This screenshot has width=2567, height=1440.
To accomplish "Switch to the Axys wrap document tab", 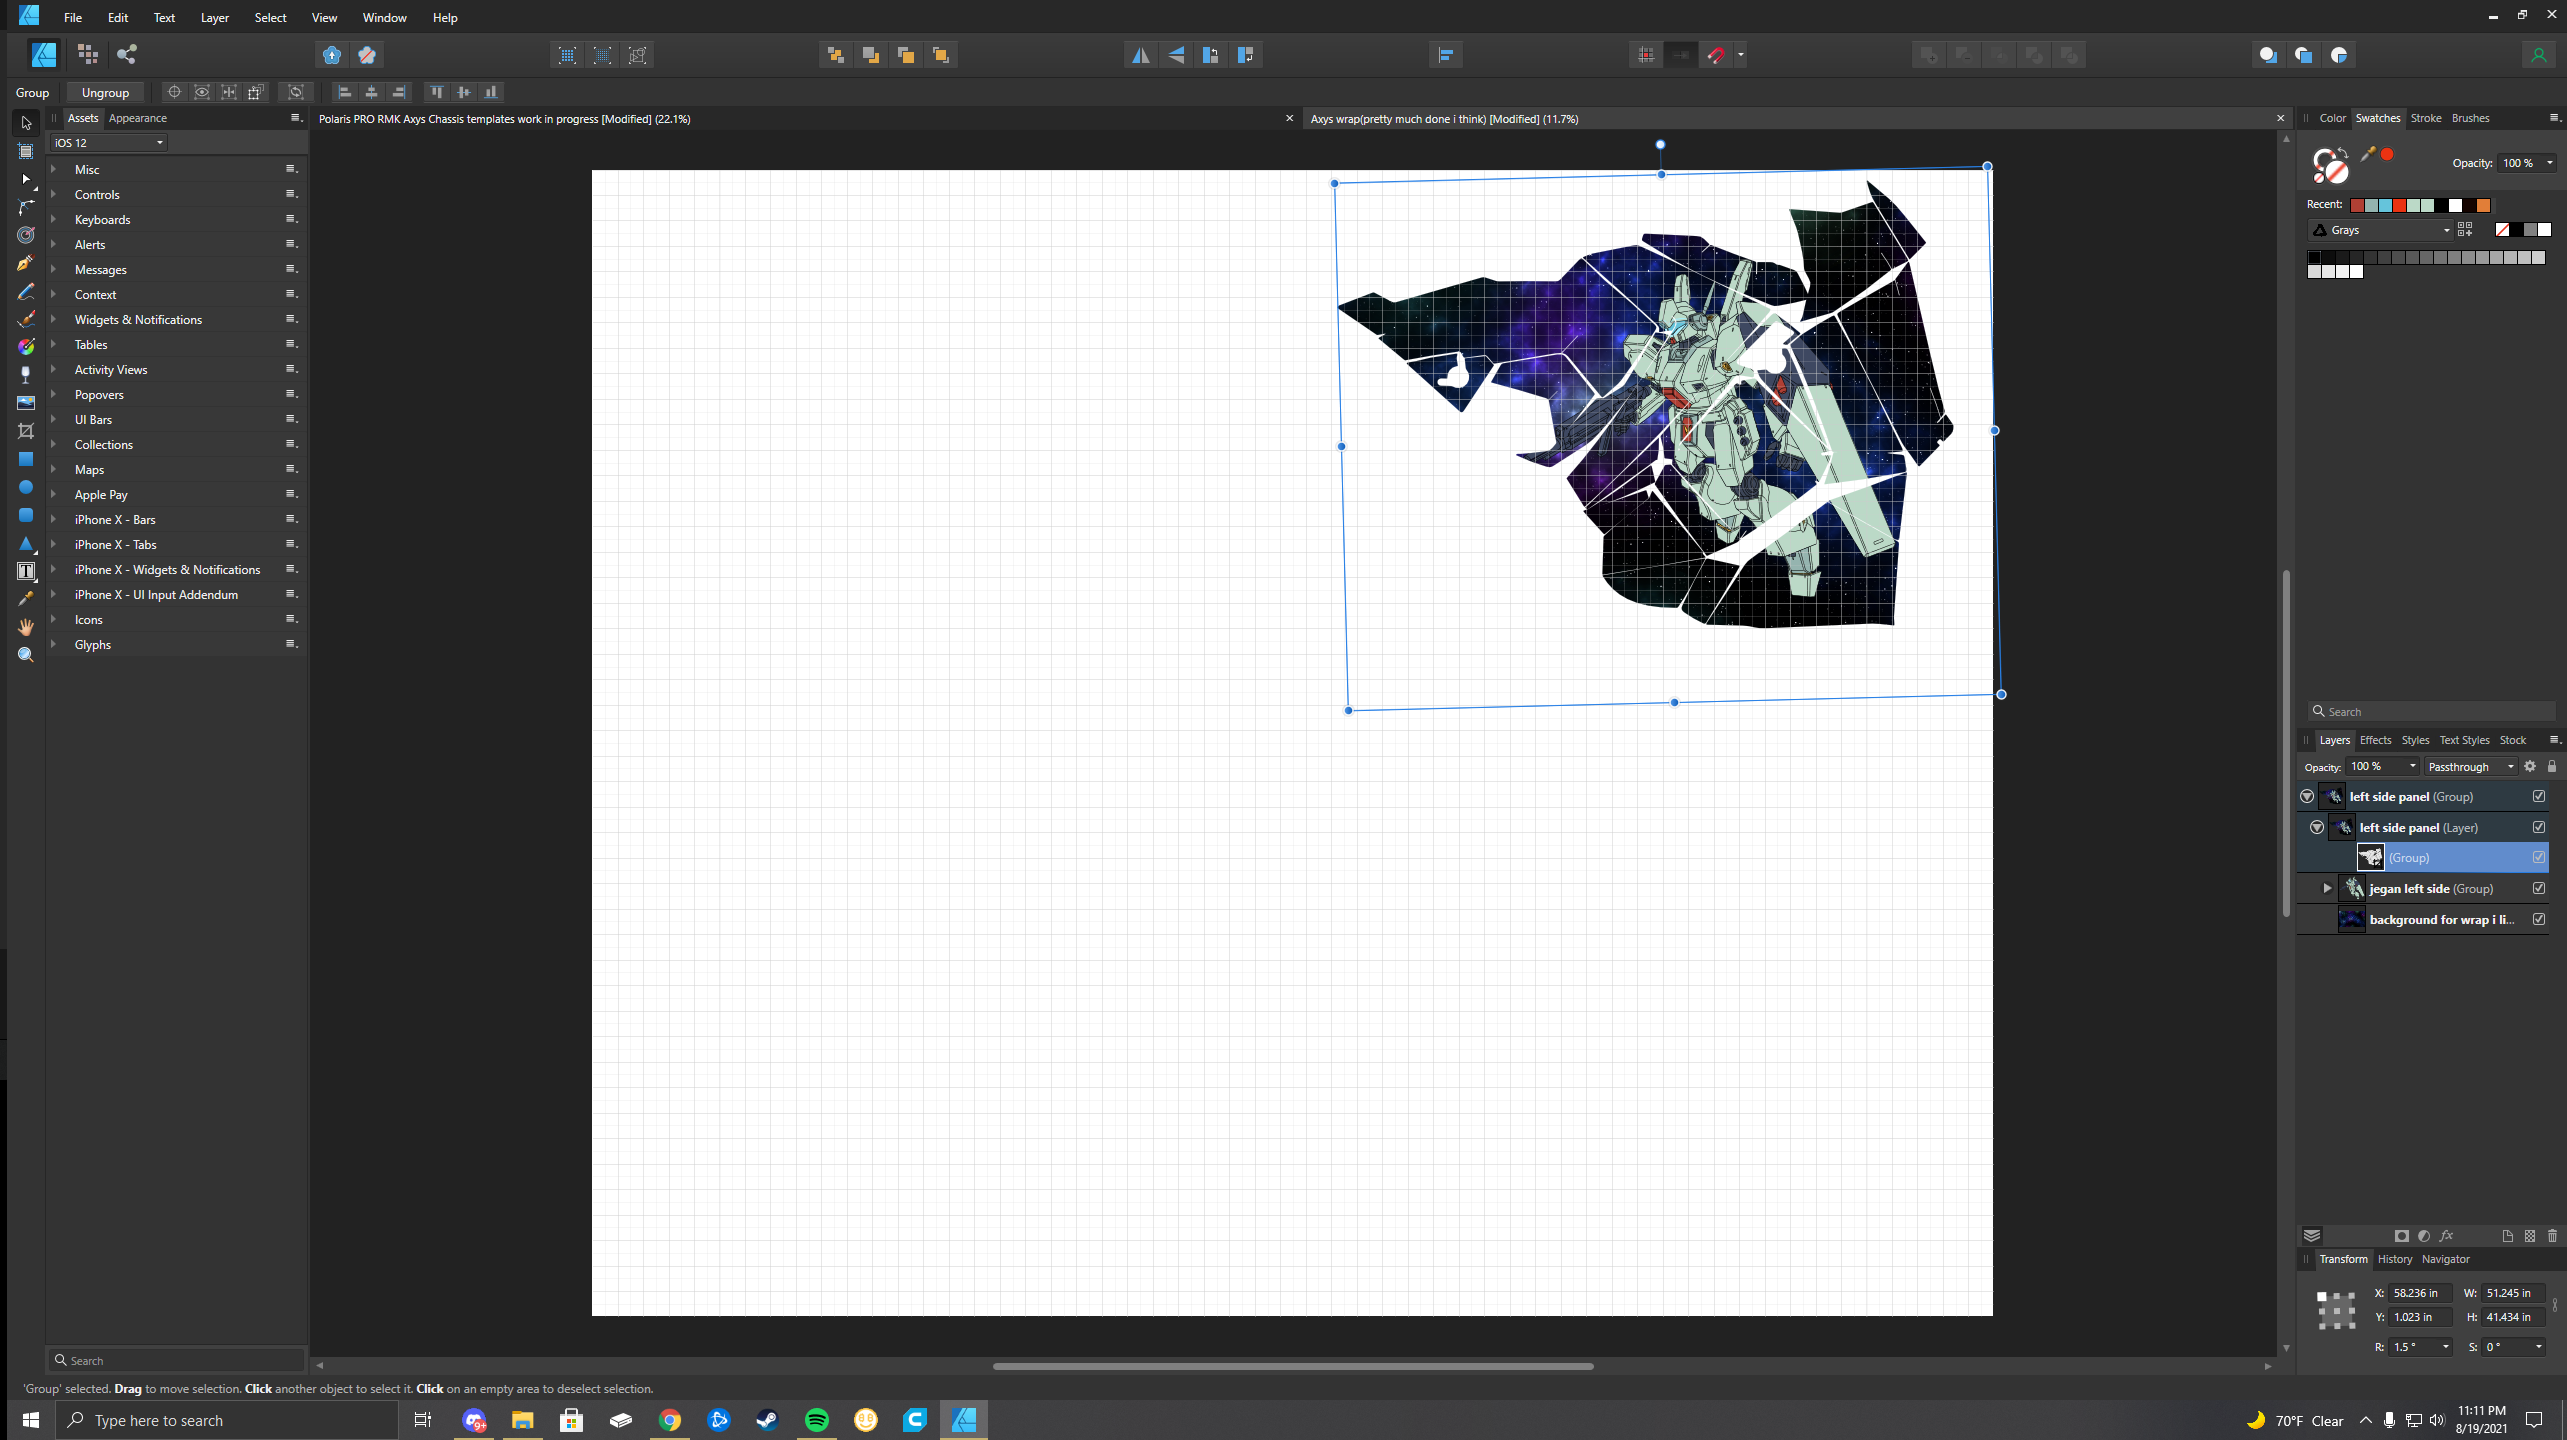I will tap(1443, 119).
